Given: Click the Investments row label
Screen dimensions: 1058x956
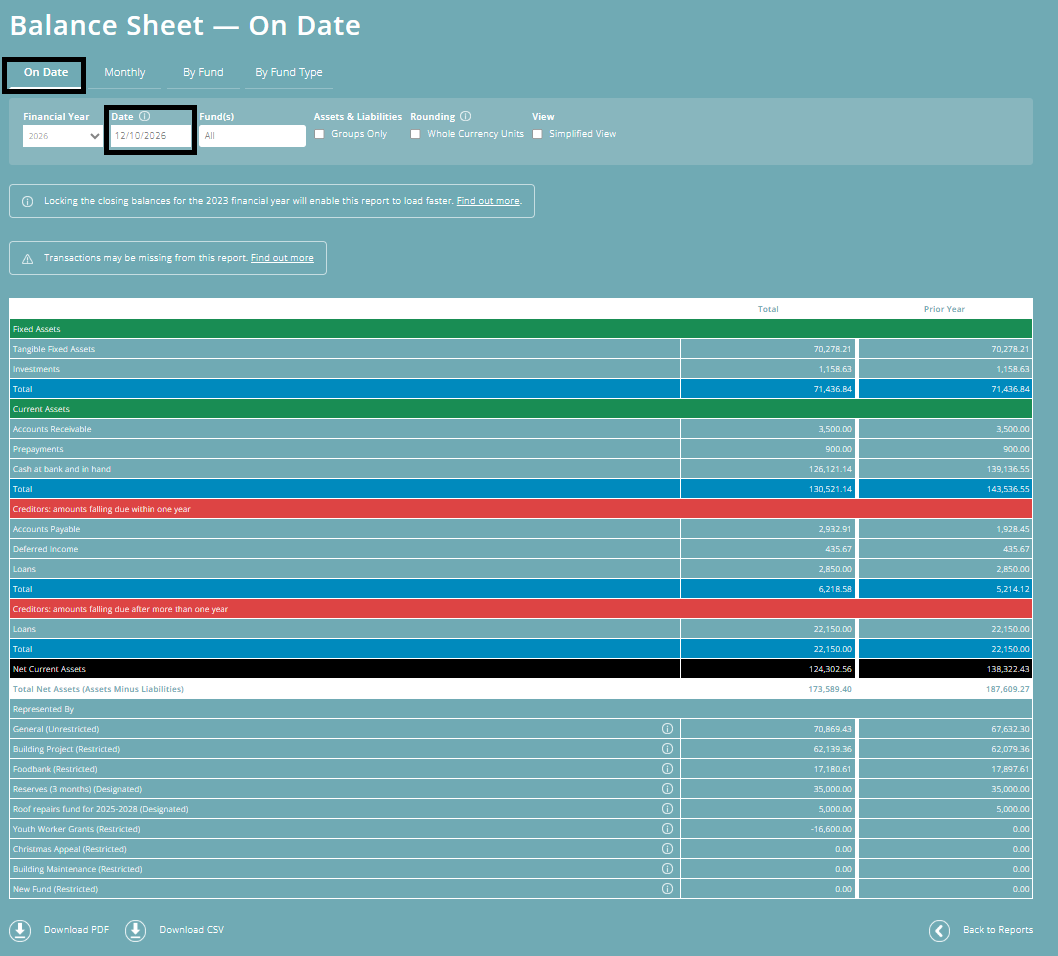Looking at the screenshot, I should click(36, 369).
